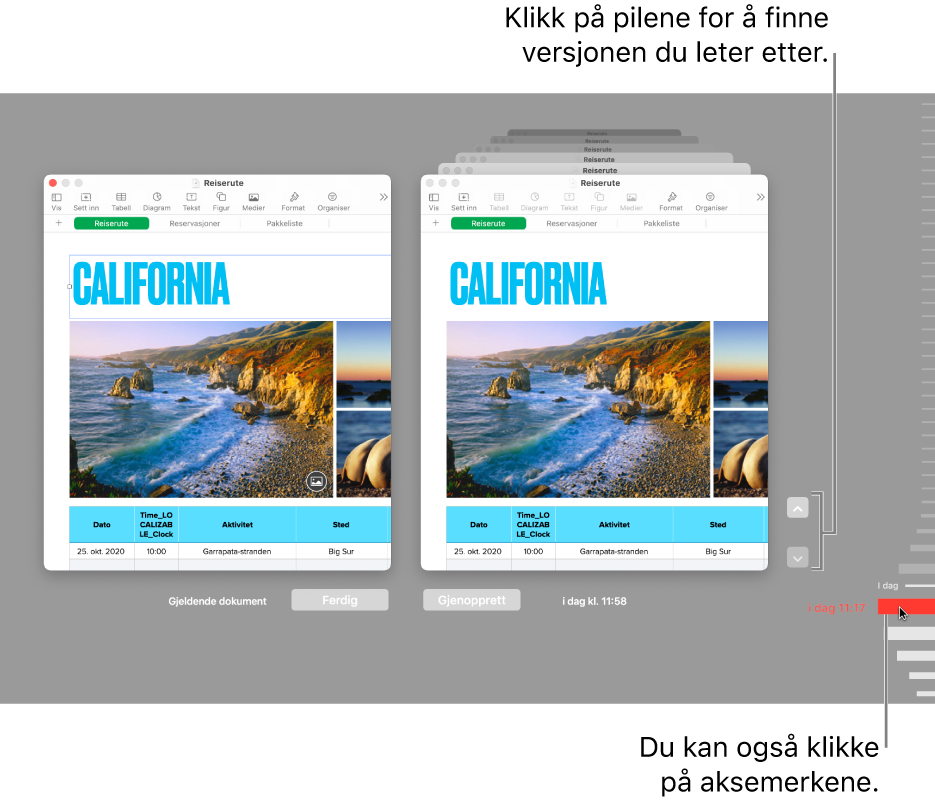Add new sheet with plus in current document
The height and width of the screenshot is (809, 935).
[x=58, y=223]
